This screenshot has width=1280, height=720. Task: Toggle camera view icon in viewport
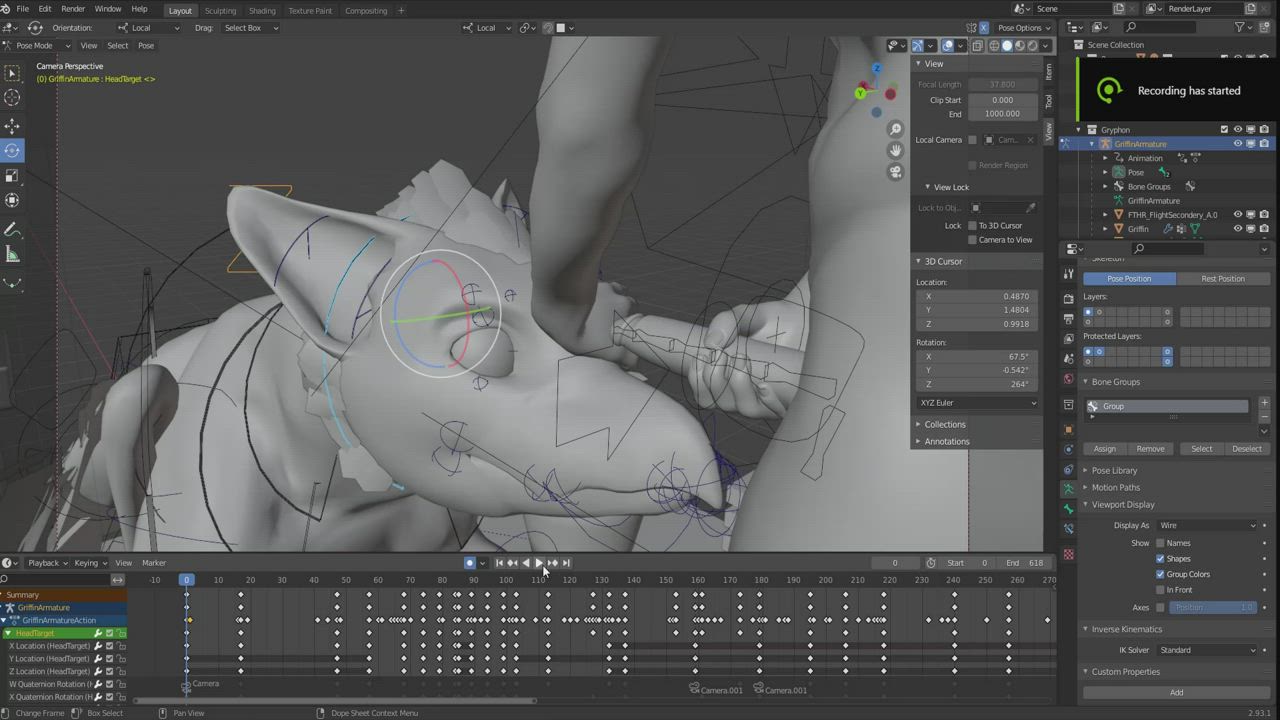(x=895, y=172)
